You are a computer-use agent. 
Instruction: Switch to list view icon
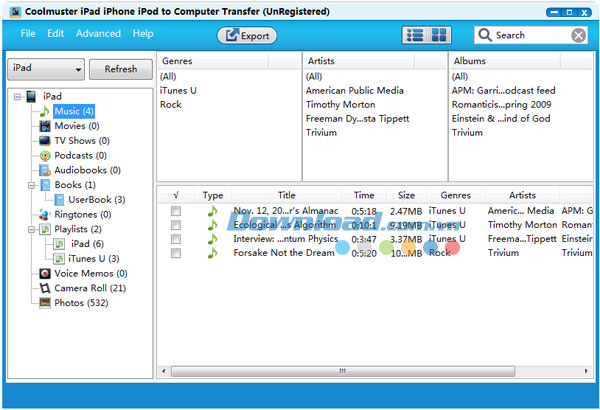(x=414, y=35)
